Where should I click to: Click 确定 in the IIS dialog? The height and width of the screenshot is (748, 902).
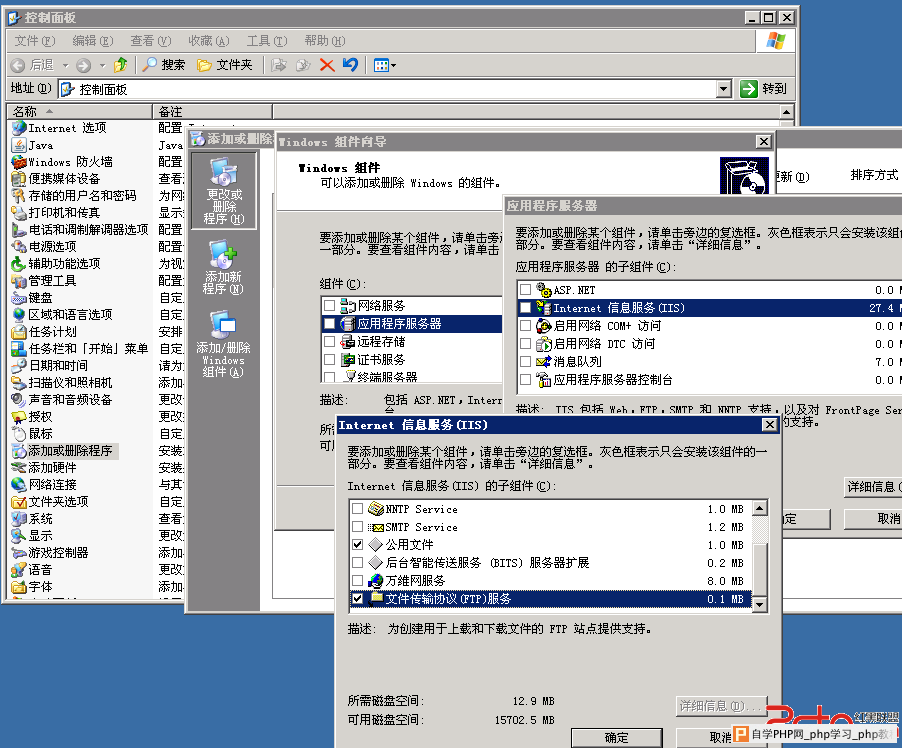pos(617,738)
